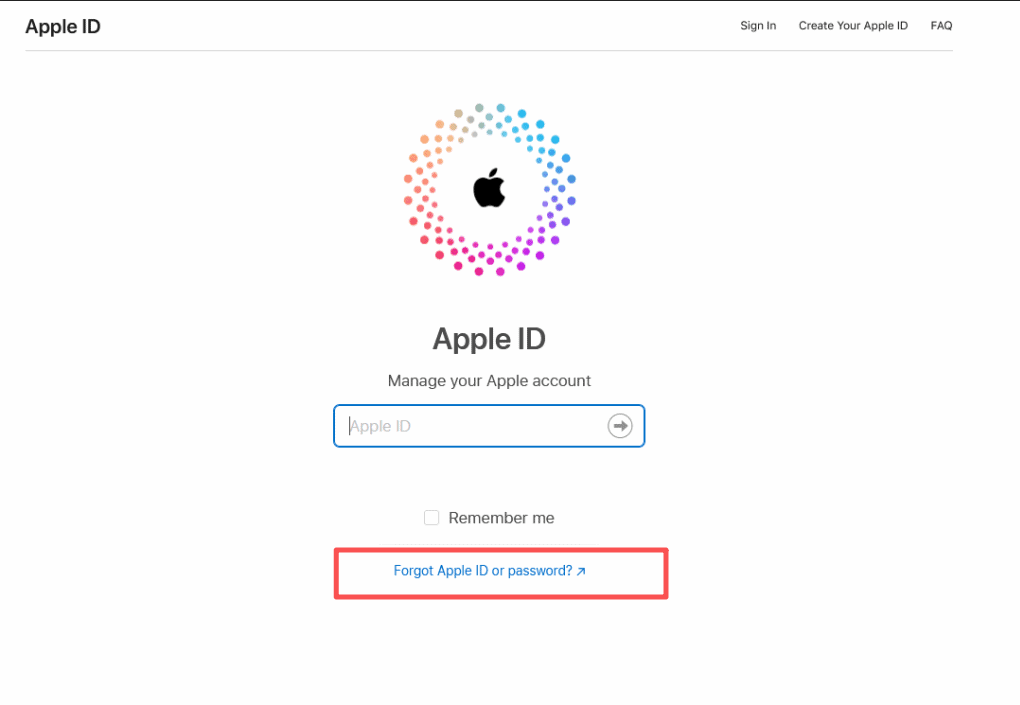Select Create Your Apple ID

tap(852, 25)
